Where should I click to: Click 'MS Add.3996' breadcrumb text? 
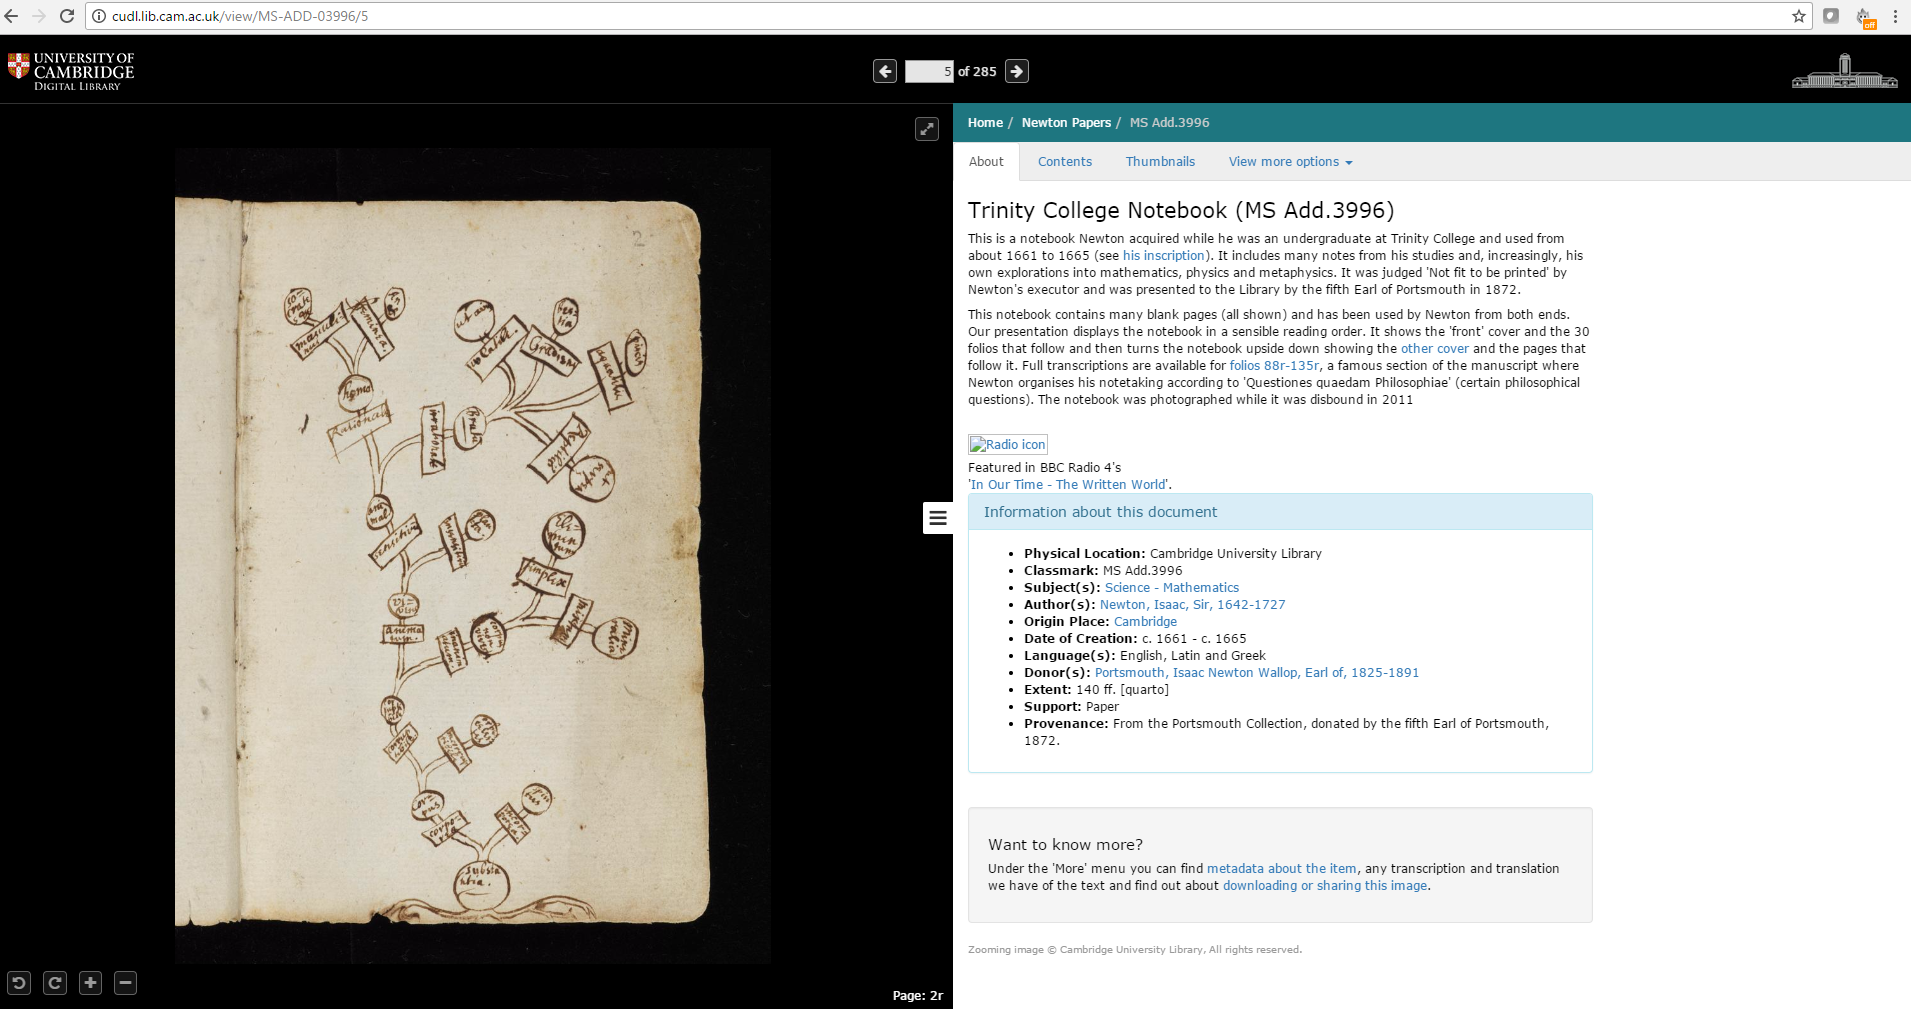pos(1170,123)
